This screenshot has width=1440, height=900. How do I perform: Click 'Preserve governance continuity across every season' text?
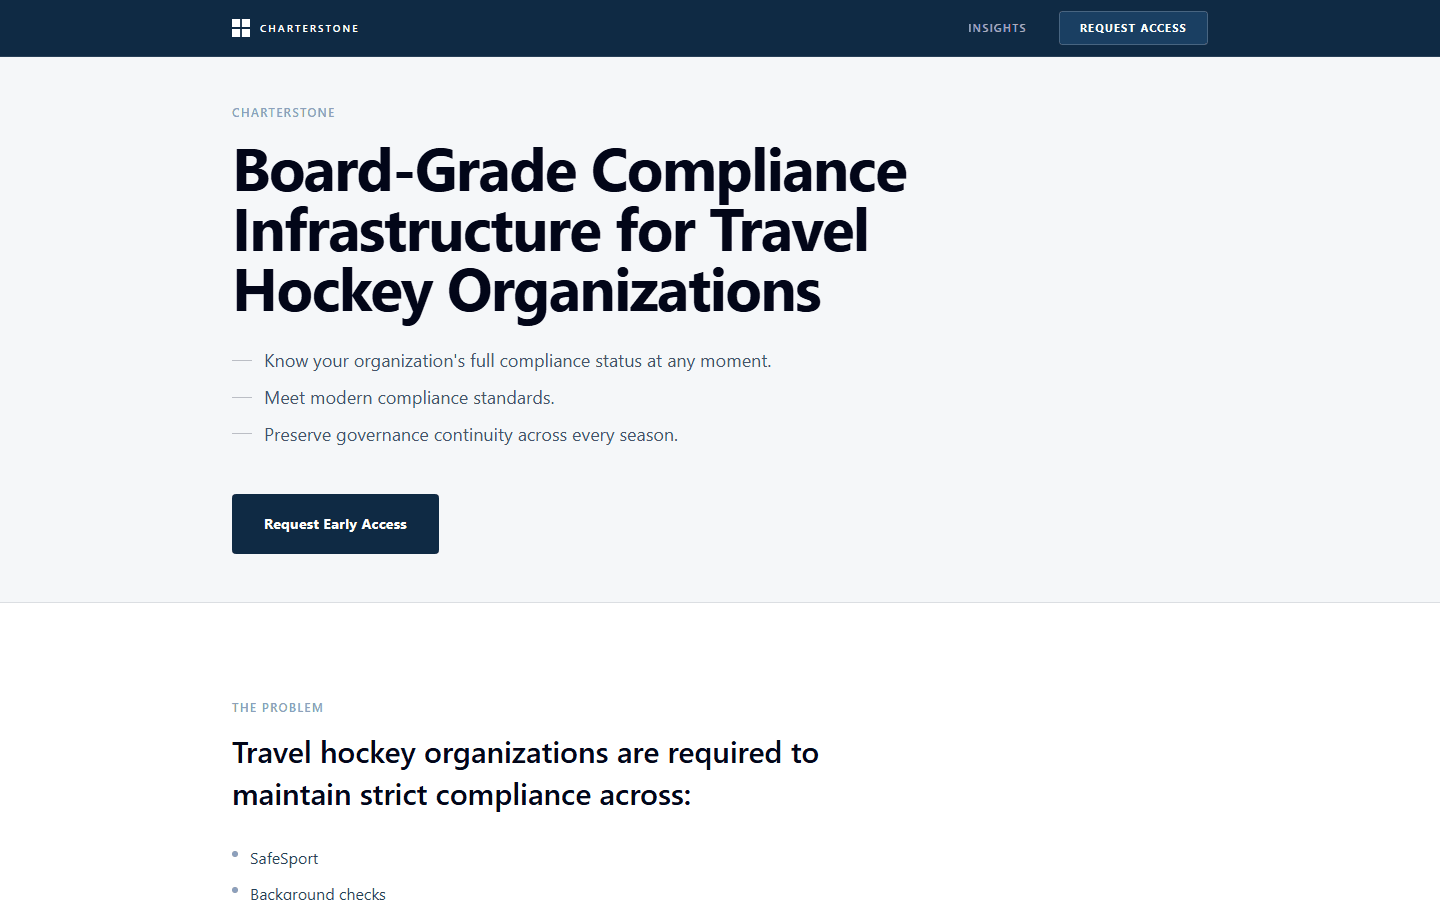point(470,435)
